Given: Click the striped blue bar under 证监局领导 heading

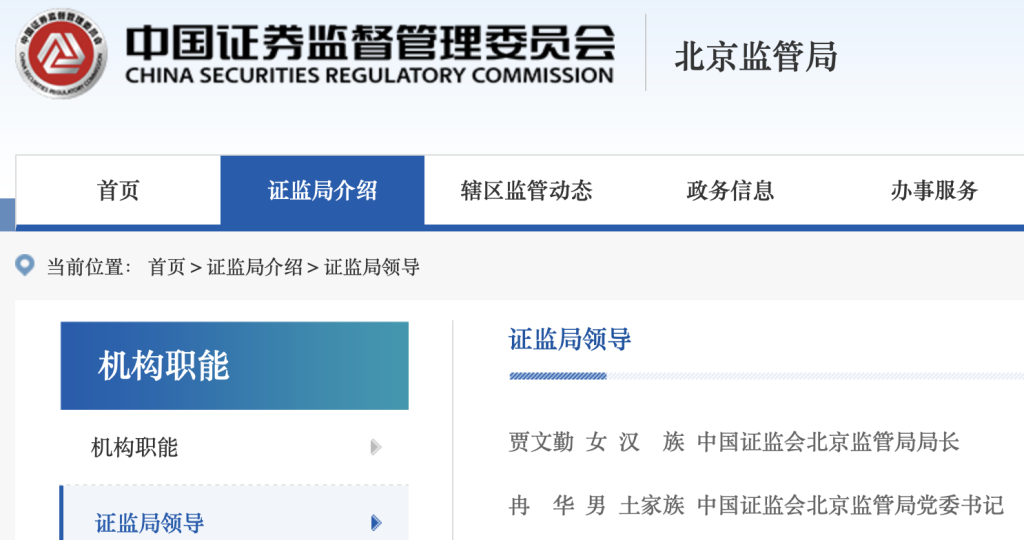Looking at the screenshot, I should point(557,377).
